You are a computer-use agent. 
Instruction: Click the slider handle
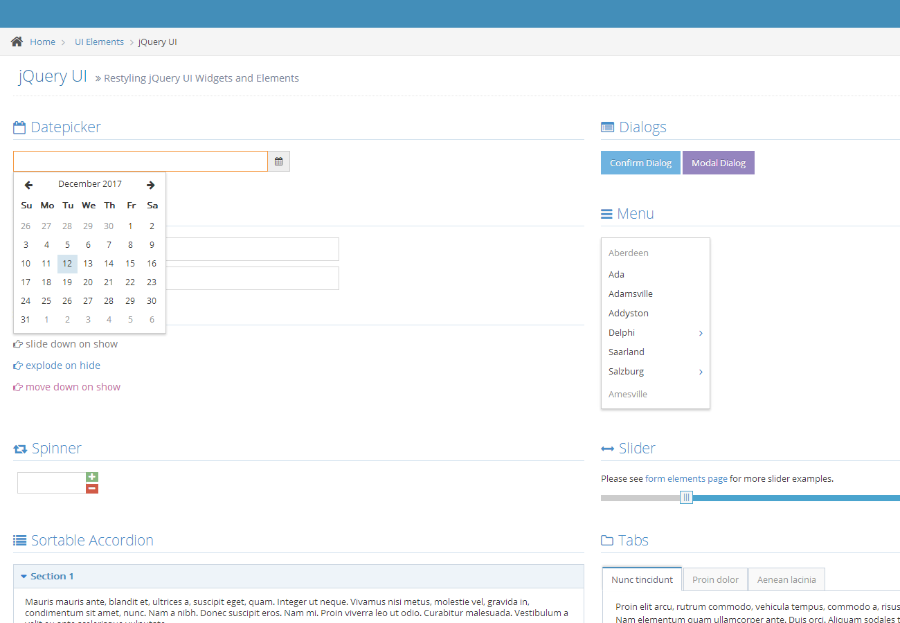(x=686, y=498)
